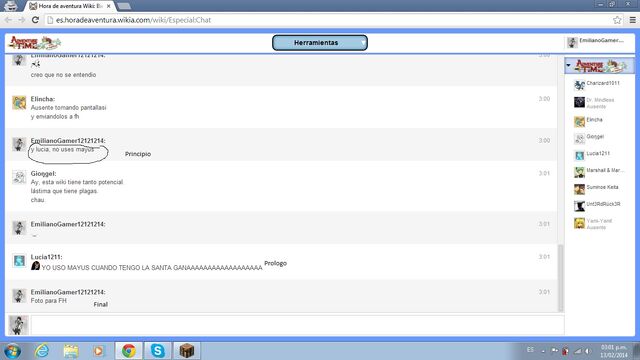Close the Hora de aventura Wiki tab
This screenshot has width=640, height=360.
pyautogui.click(x=109, y=6)
